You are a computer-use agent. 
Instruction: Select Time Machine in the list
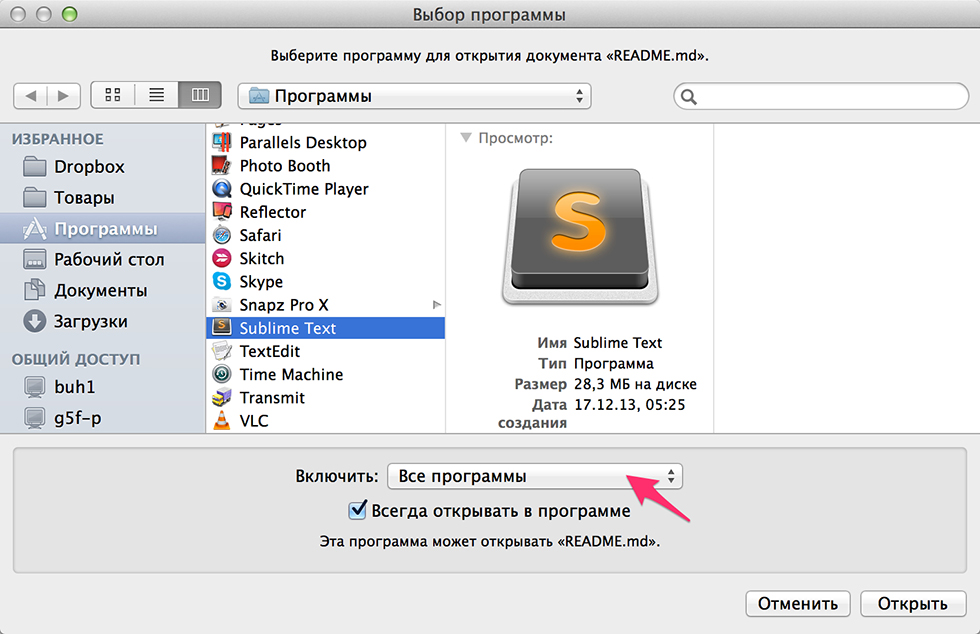(x=326, y=375)
